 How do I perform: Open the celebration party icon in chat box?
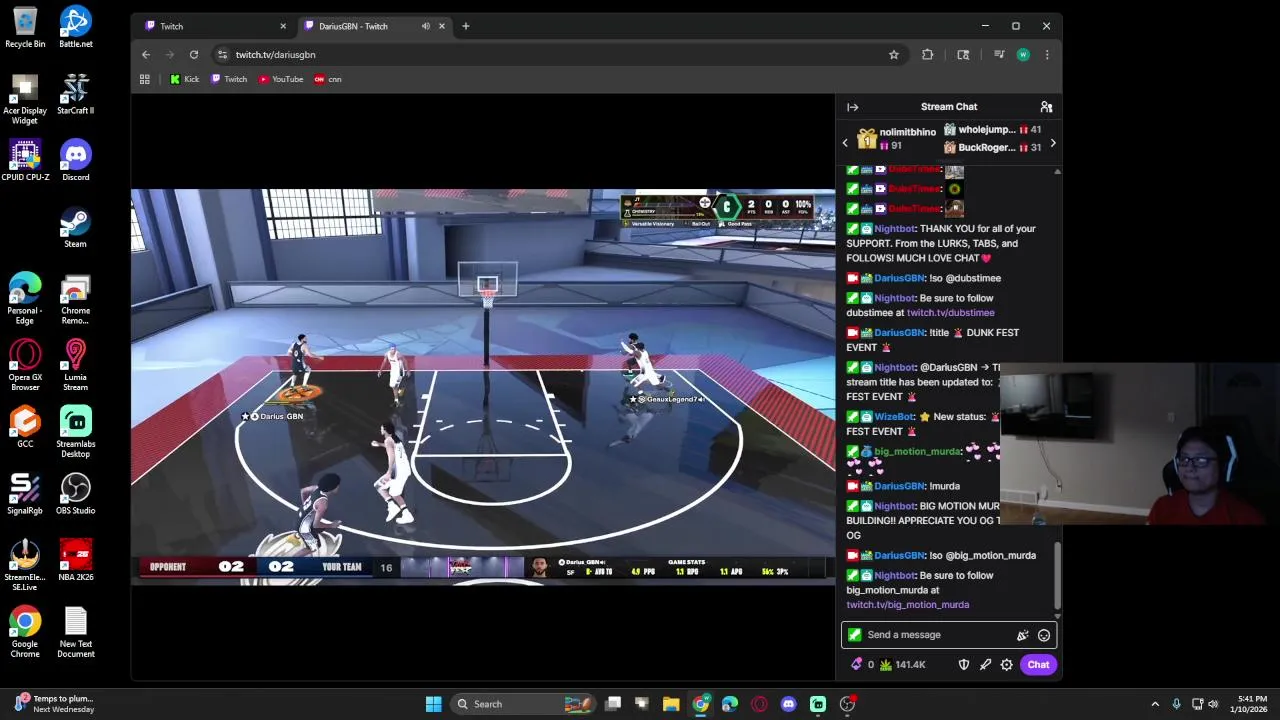(x=1022, y=635)
